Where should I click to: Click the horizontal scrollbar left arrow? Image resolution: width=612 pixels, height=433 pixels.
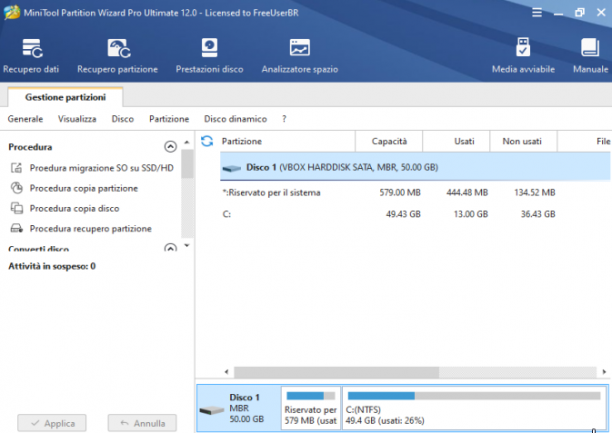[x=226, y=372]
